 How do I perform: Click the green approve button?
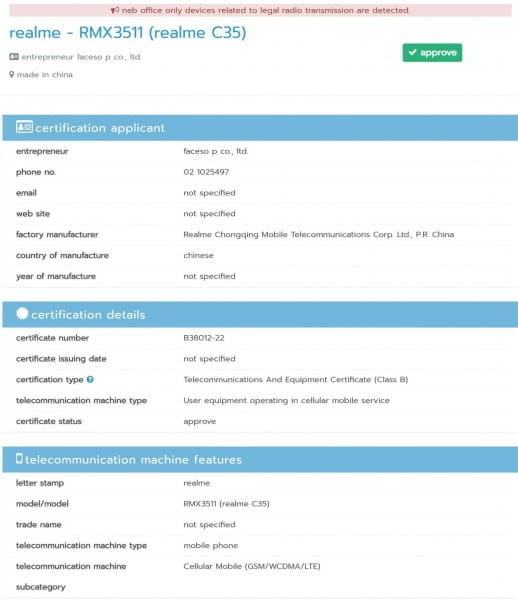[x=432, y=53]
